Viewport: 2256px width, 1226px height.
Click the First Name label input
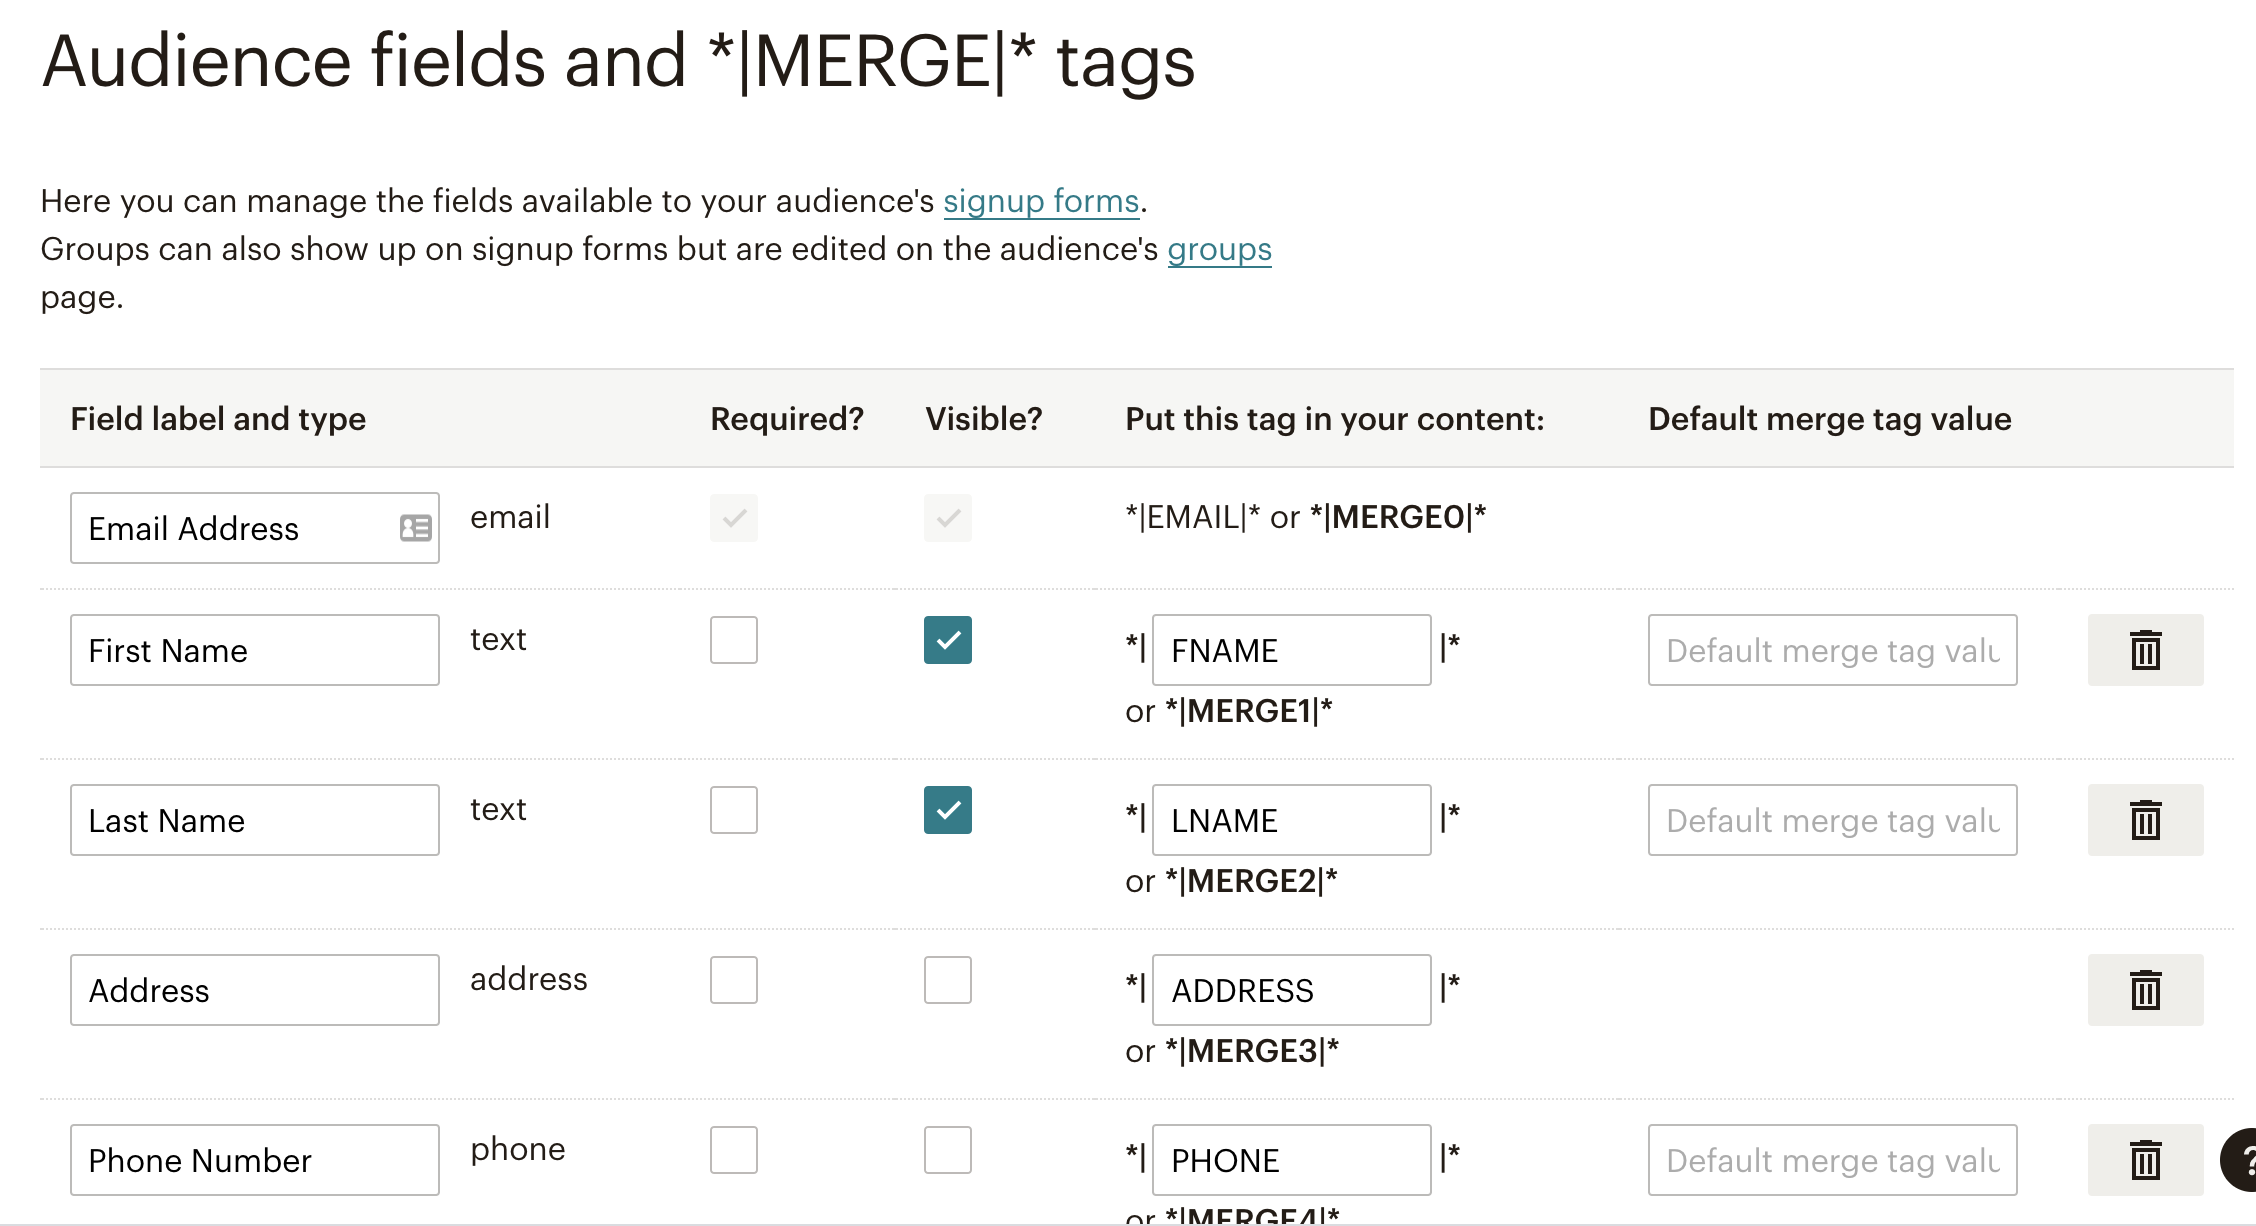pos(254,650)
